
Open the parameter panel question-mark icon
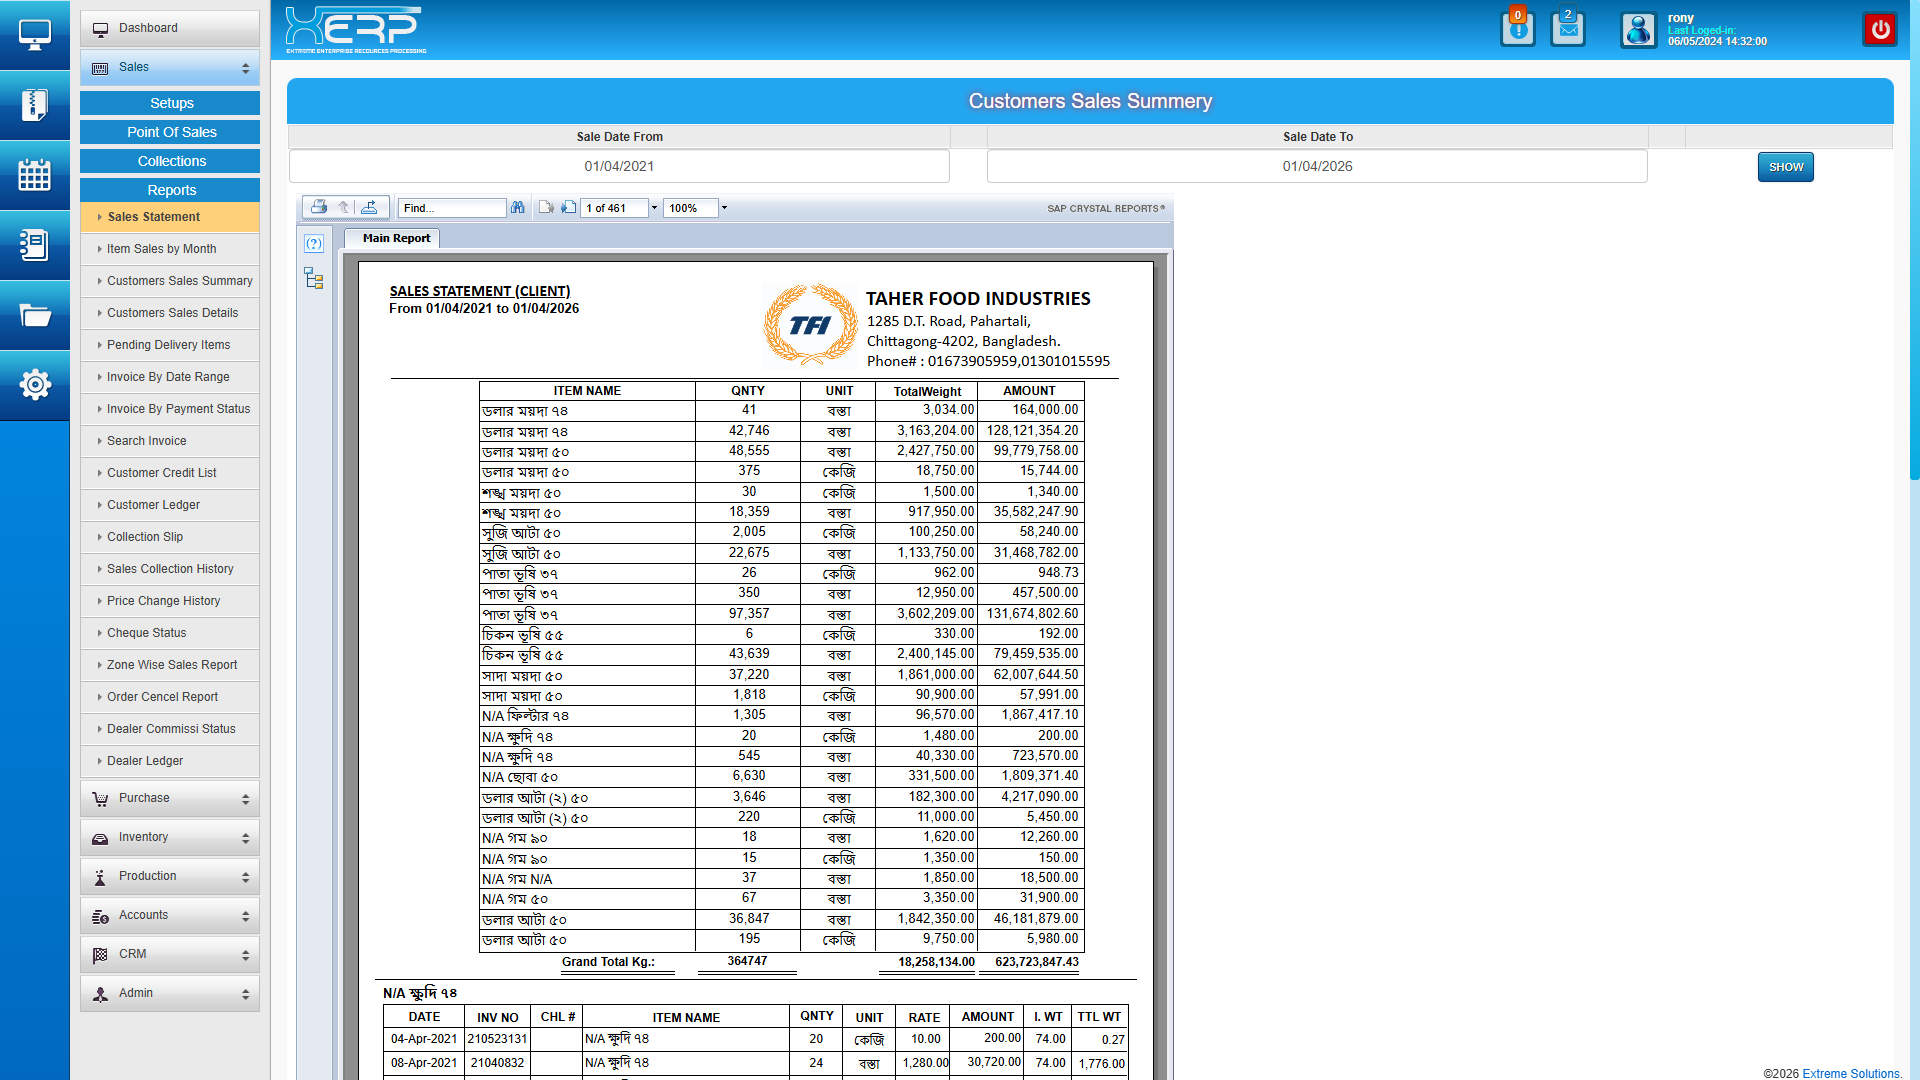[x=314, y=244]
